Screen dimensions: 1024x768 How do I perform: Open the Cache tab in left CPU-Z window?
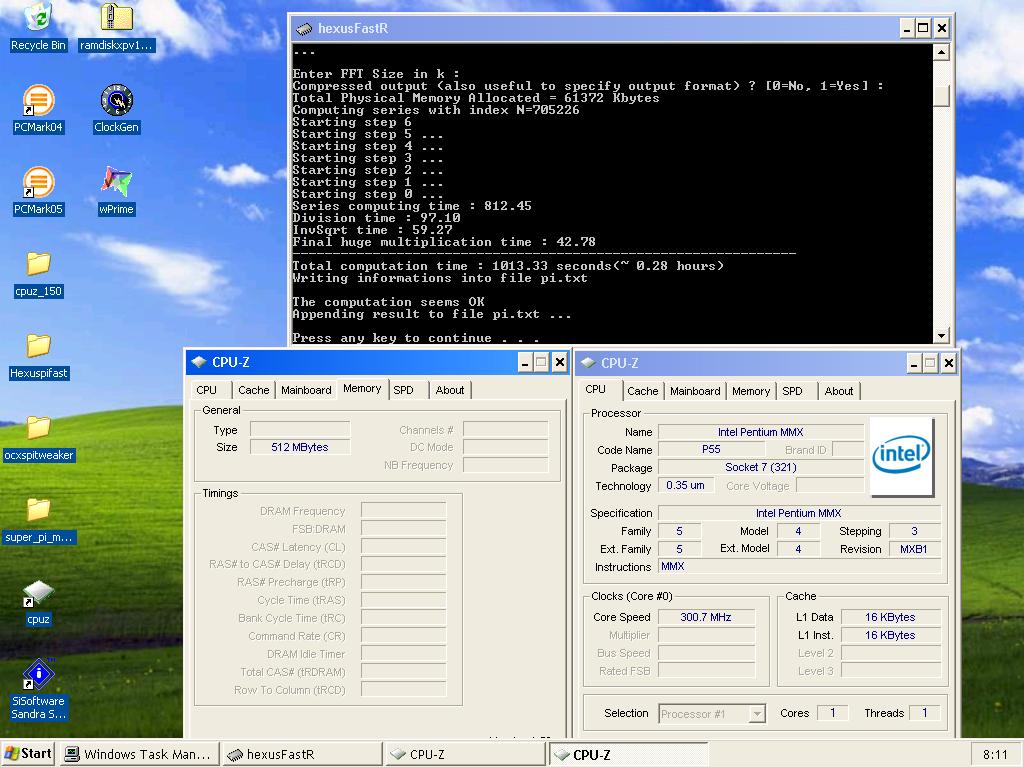[253, 390]
